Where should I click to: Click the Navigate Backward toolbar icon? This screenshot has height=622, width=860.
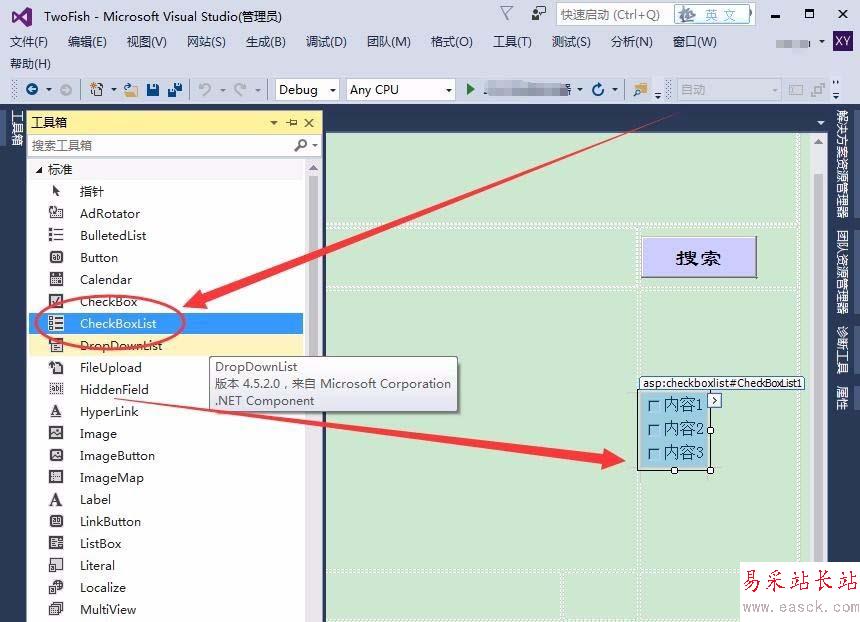tap(32, 89)
